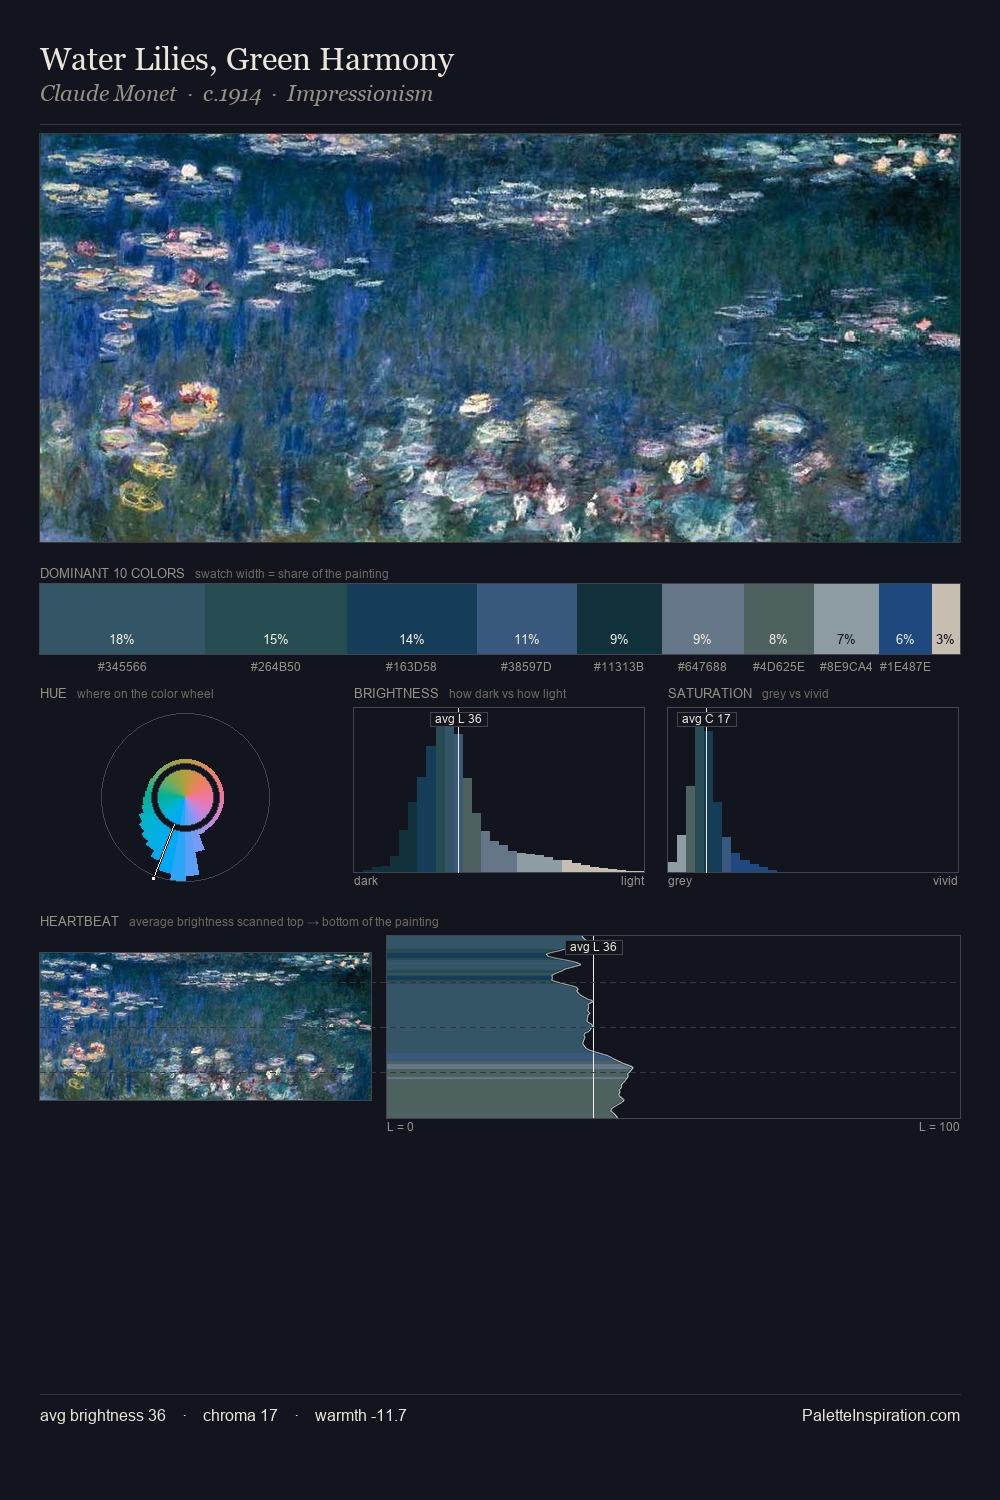Click the #345566 18% color swatch
The width and height of the screenshot is (1000, 1500).
click(x=122, y=619)
